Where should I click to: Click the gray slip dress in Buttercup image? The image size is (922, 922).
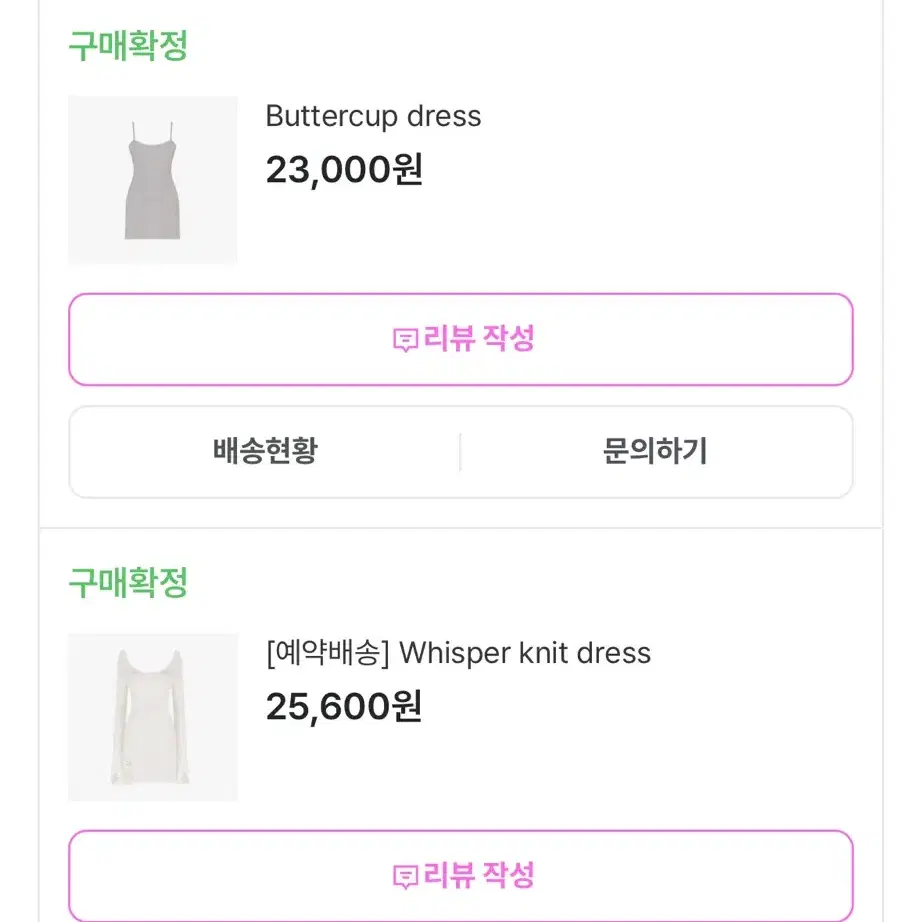click(152, 181)
